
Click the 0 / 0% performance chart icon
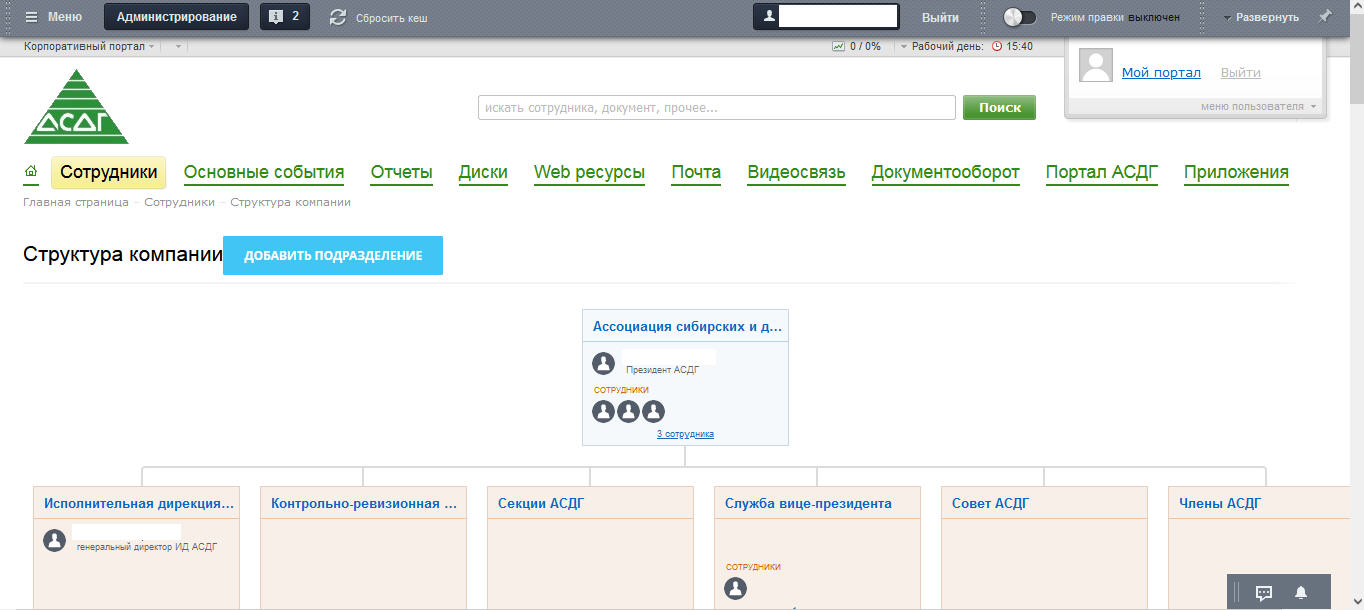(x=838, y=46)
